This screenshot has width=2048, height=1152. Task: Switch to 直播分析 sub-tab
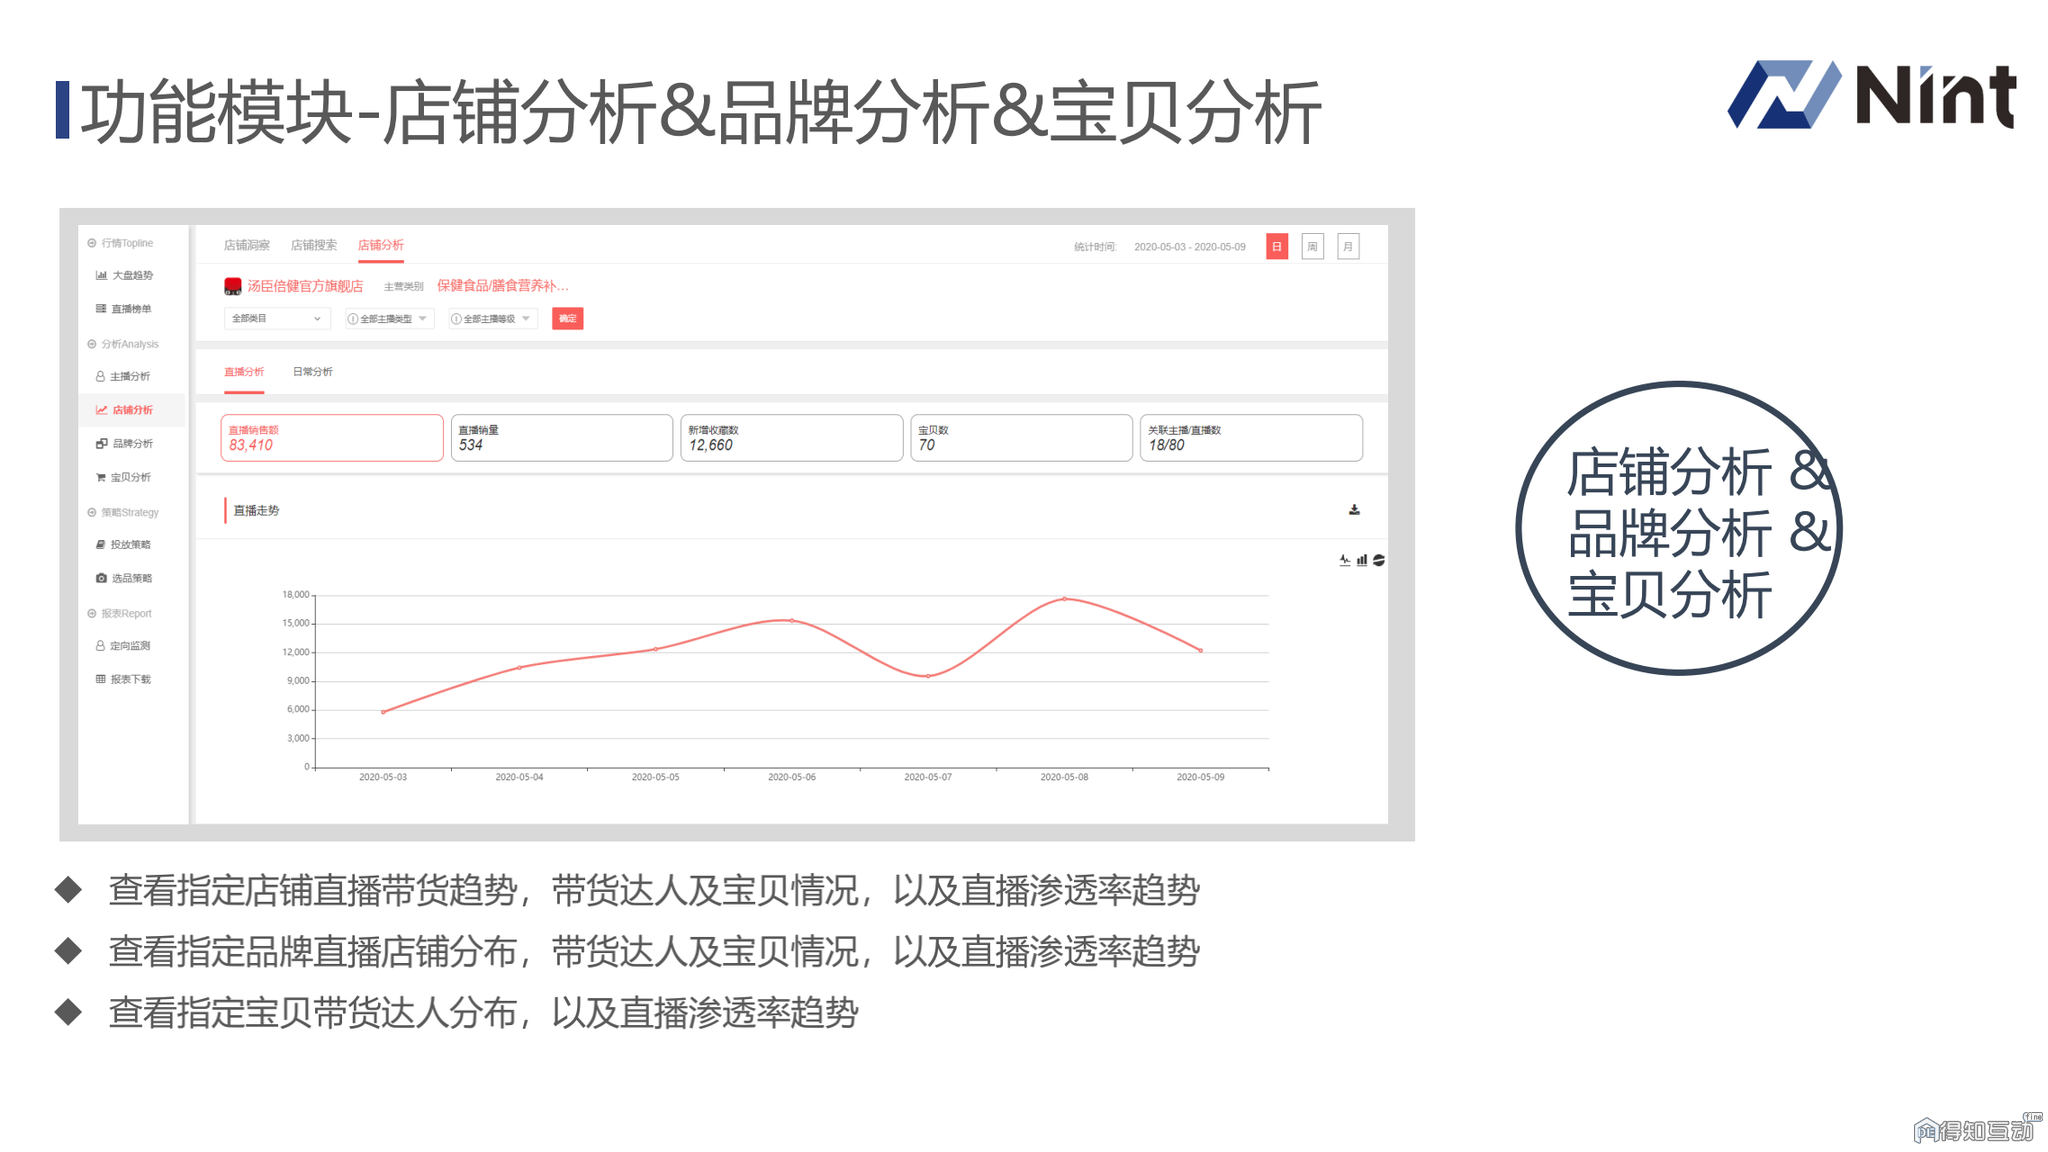pyautogui.click(x=244, y=372)
